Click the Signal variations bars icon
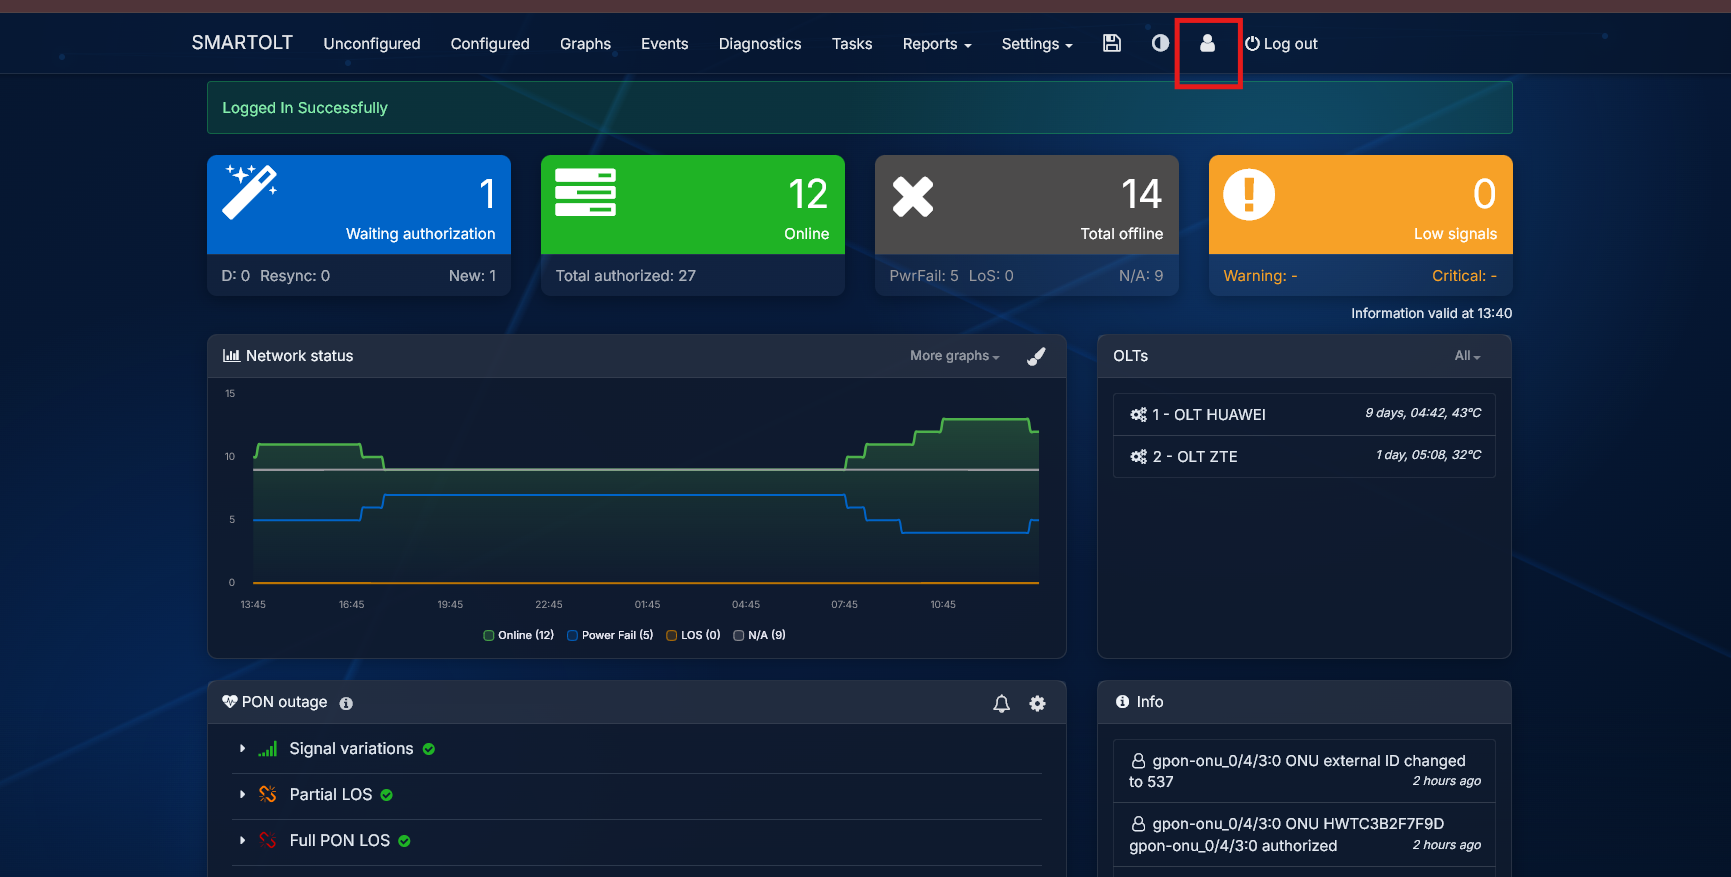 tap(267, 749)
